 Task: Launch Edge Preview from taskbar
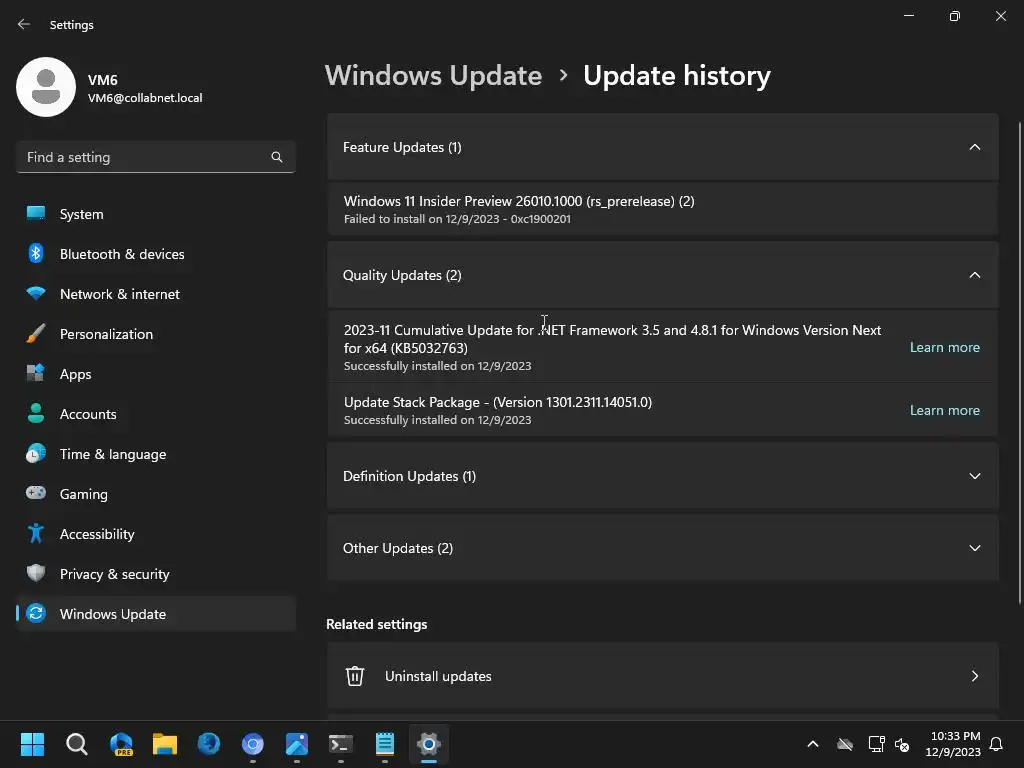(x=121, y=744)
